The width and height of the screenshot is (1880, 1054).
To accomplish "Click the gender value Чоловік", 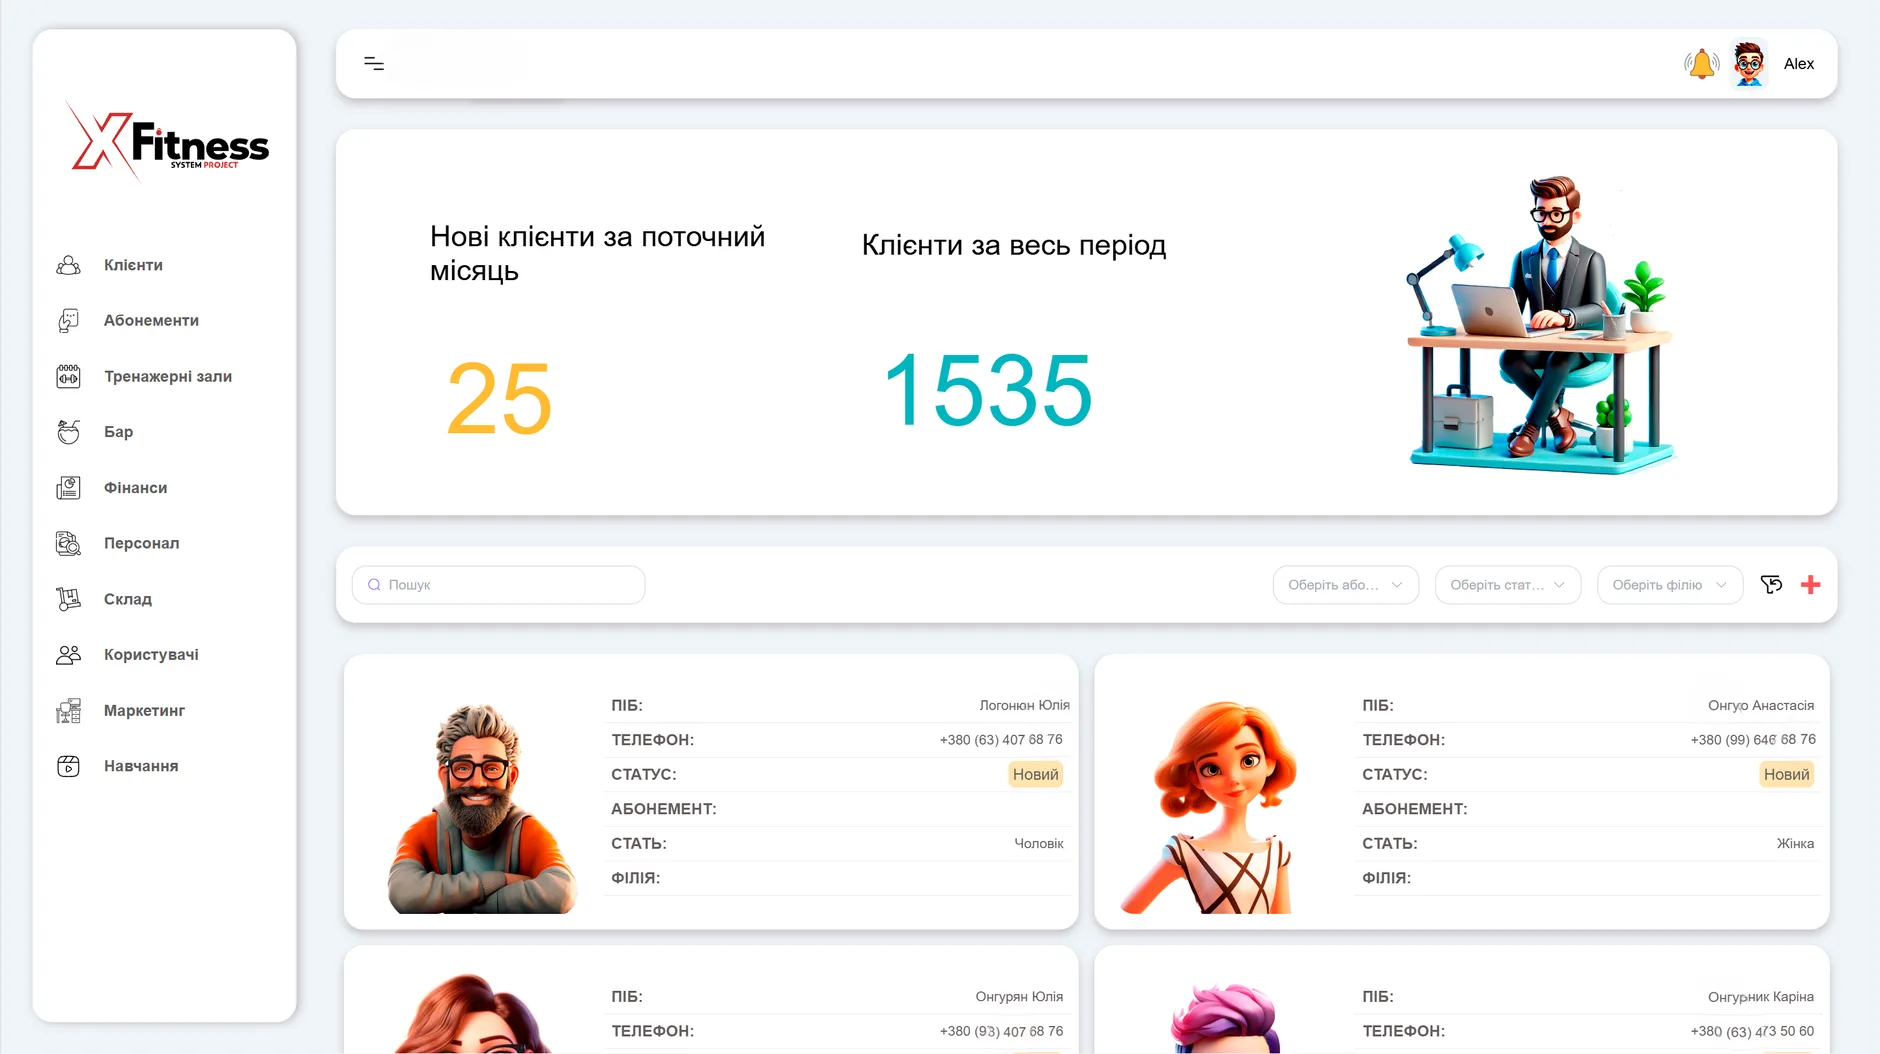I will [x=1038, y=843].
